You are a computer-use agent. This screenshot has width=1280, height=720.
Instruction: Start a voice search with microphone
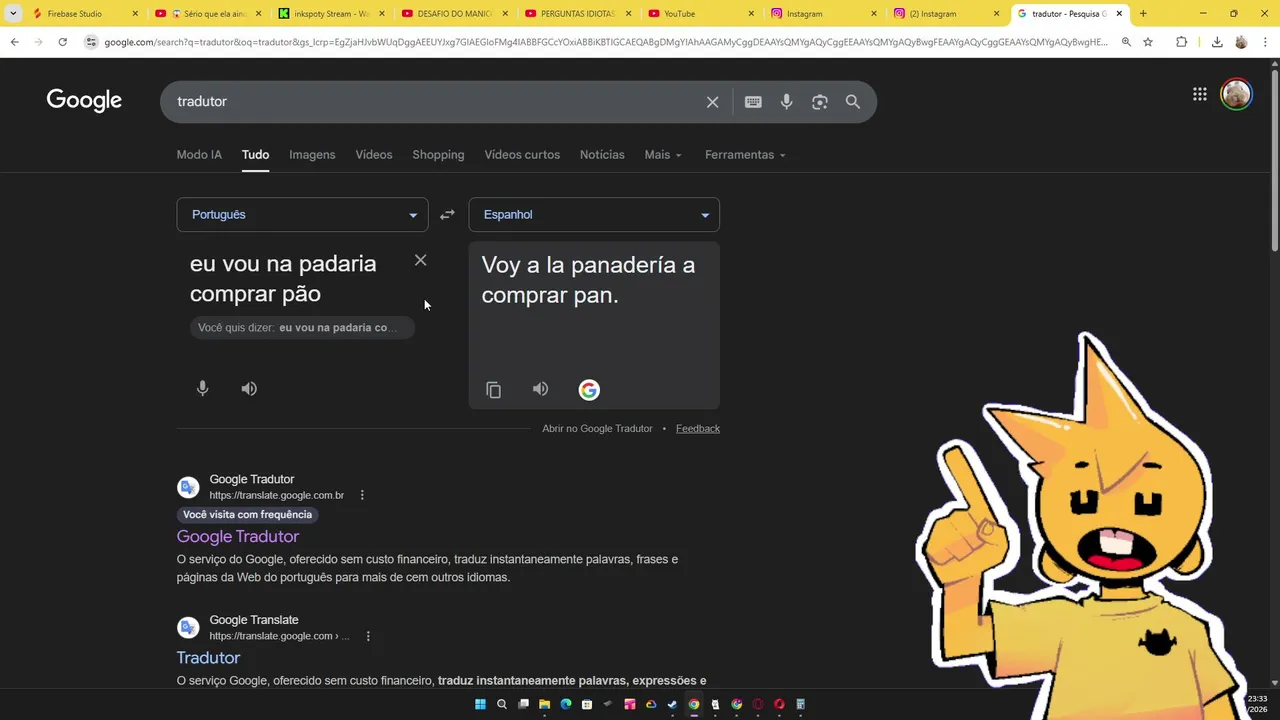click(x=787, y=102)
